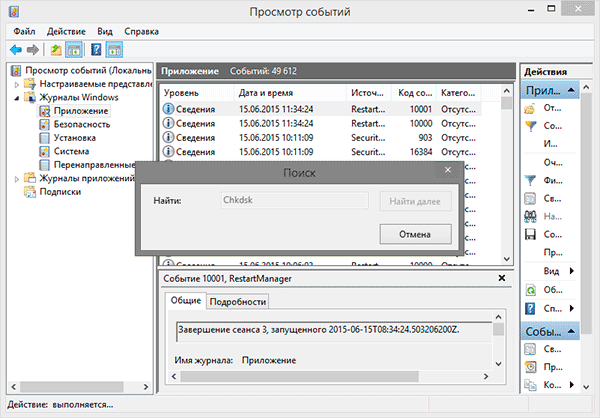This screenshot has width=600, height=418.
Task: Expand the Журналы приложений node
Action: coord(17,179)
